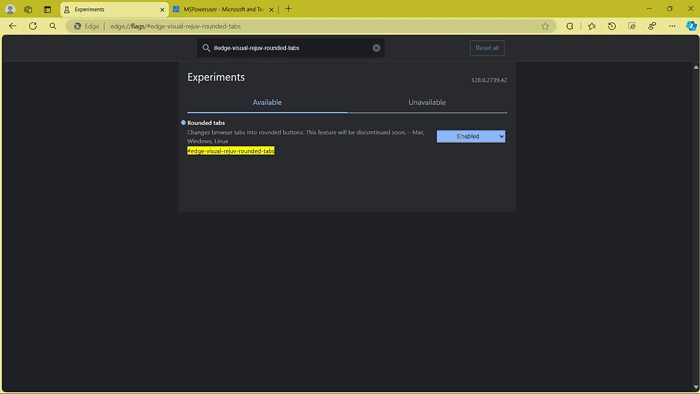Minimize the Edge window
This screenshot has height=394, width=700.
[x=649, y=8]
